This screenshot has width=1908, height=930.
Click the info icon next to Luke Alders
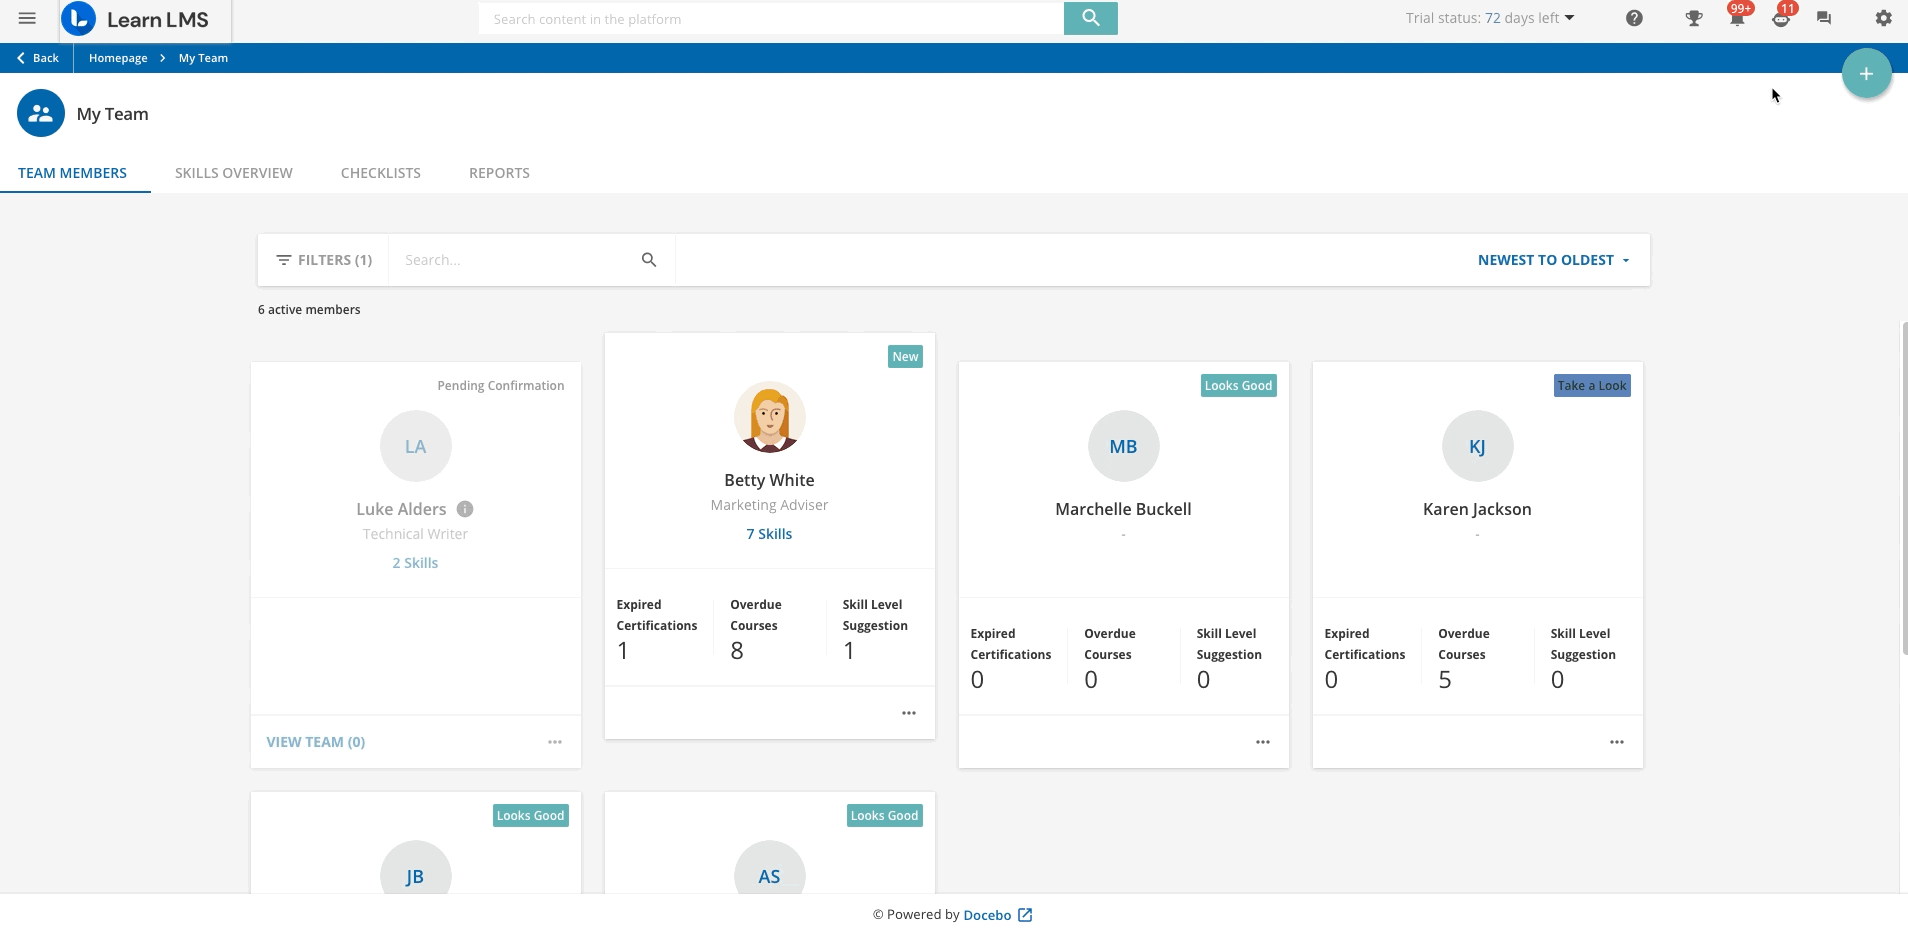pos(464,508)
